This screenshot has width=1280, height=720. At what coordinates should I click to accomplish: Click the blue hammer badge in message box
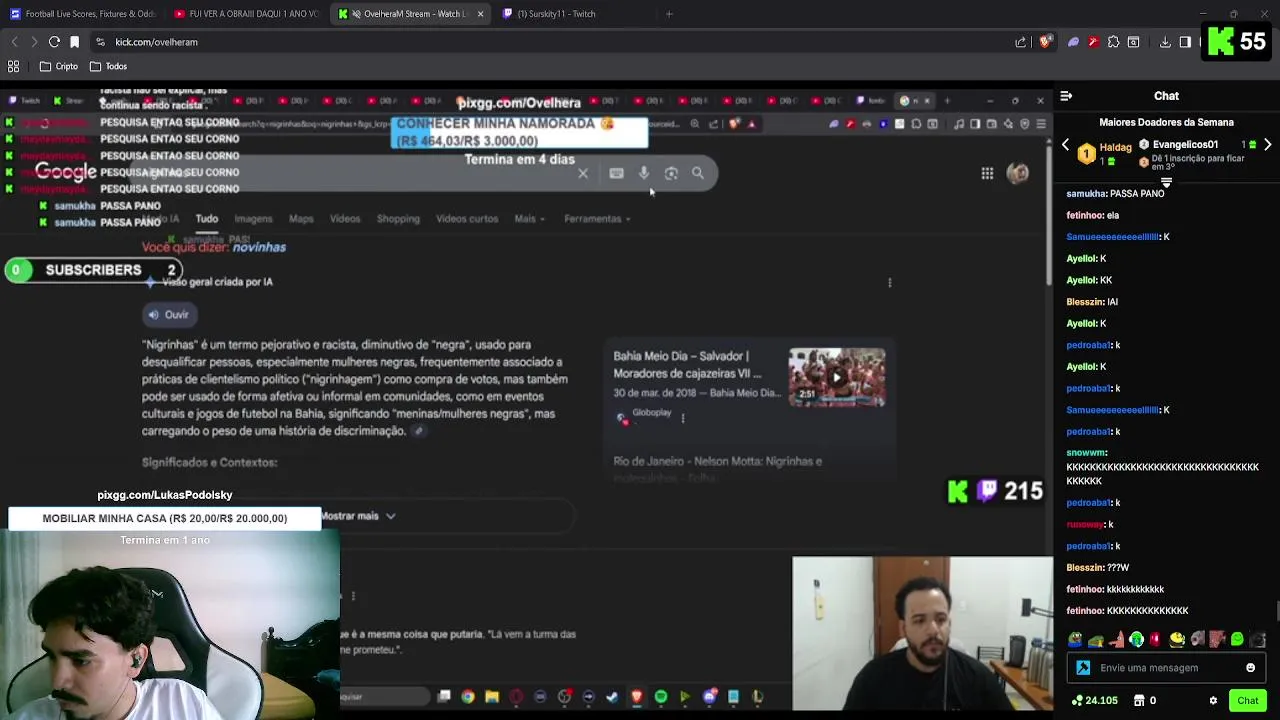pos(1083,668)
